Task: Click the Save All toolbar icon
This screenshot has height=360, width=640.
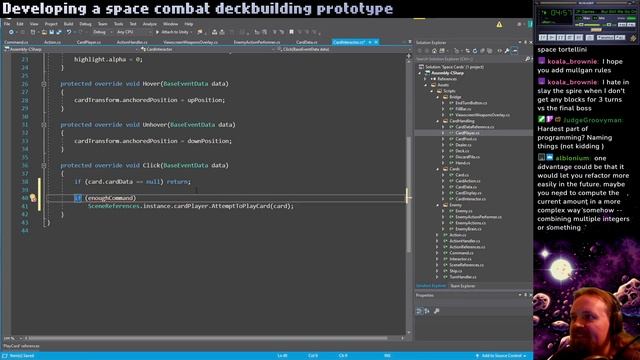Action: tap(59, 32)
